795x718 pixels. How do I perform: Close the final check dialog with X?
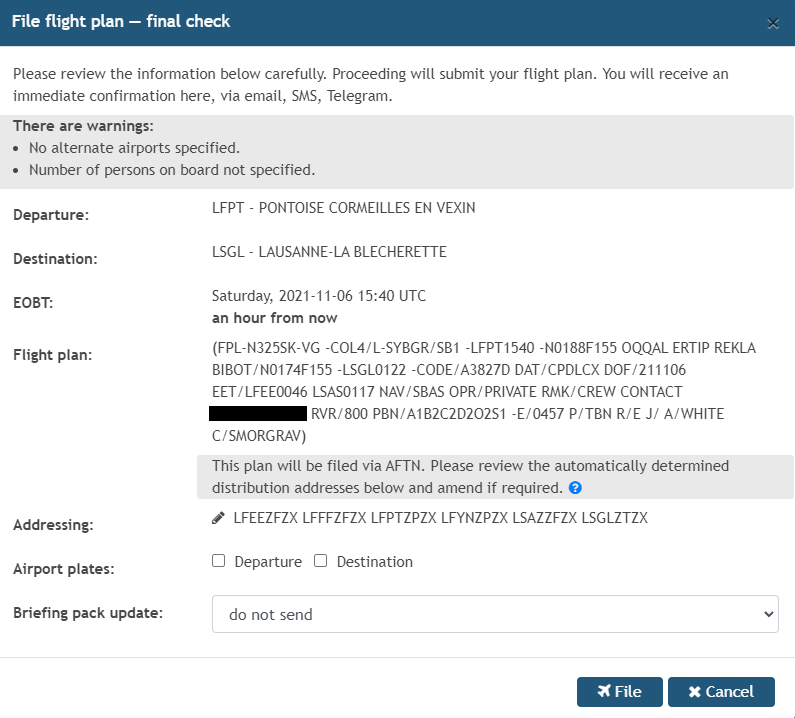[x=772, y=24]
